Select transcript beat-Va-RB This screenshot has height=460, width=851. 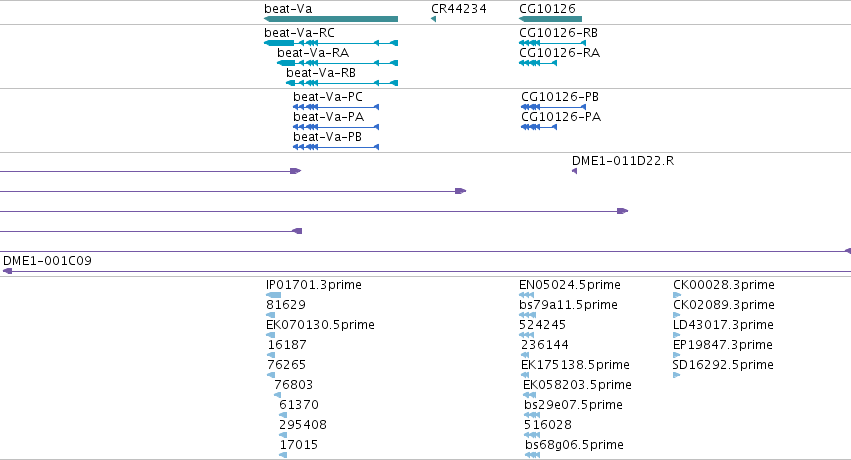coord(321,73)
